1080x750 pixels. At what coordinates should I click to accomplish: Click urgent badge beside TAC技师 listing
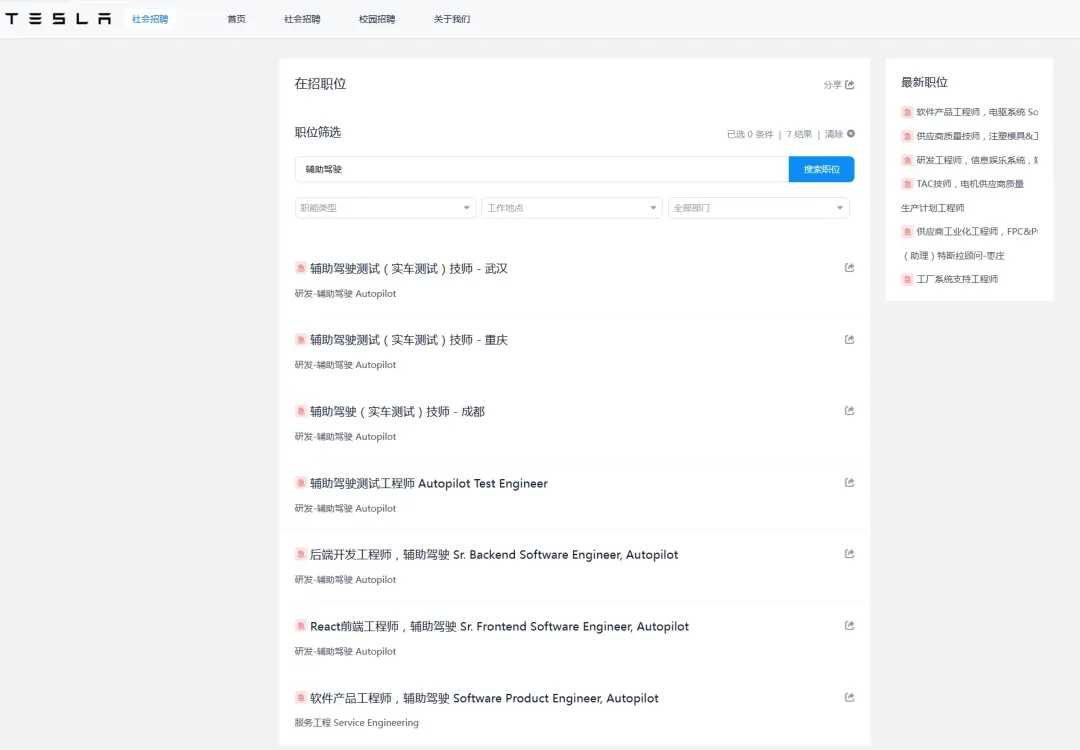tap(907, 184)
